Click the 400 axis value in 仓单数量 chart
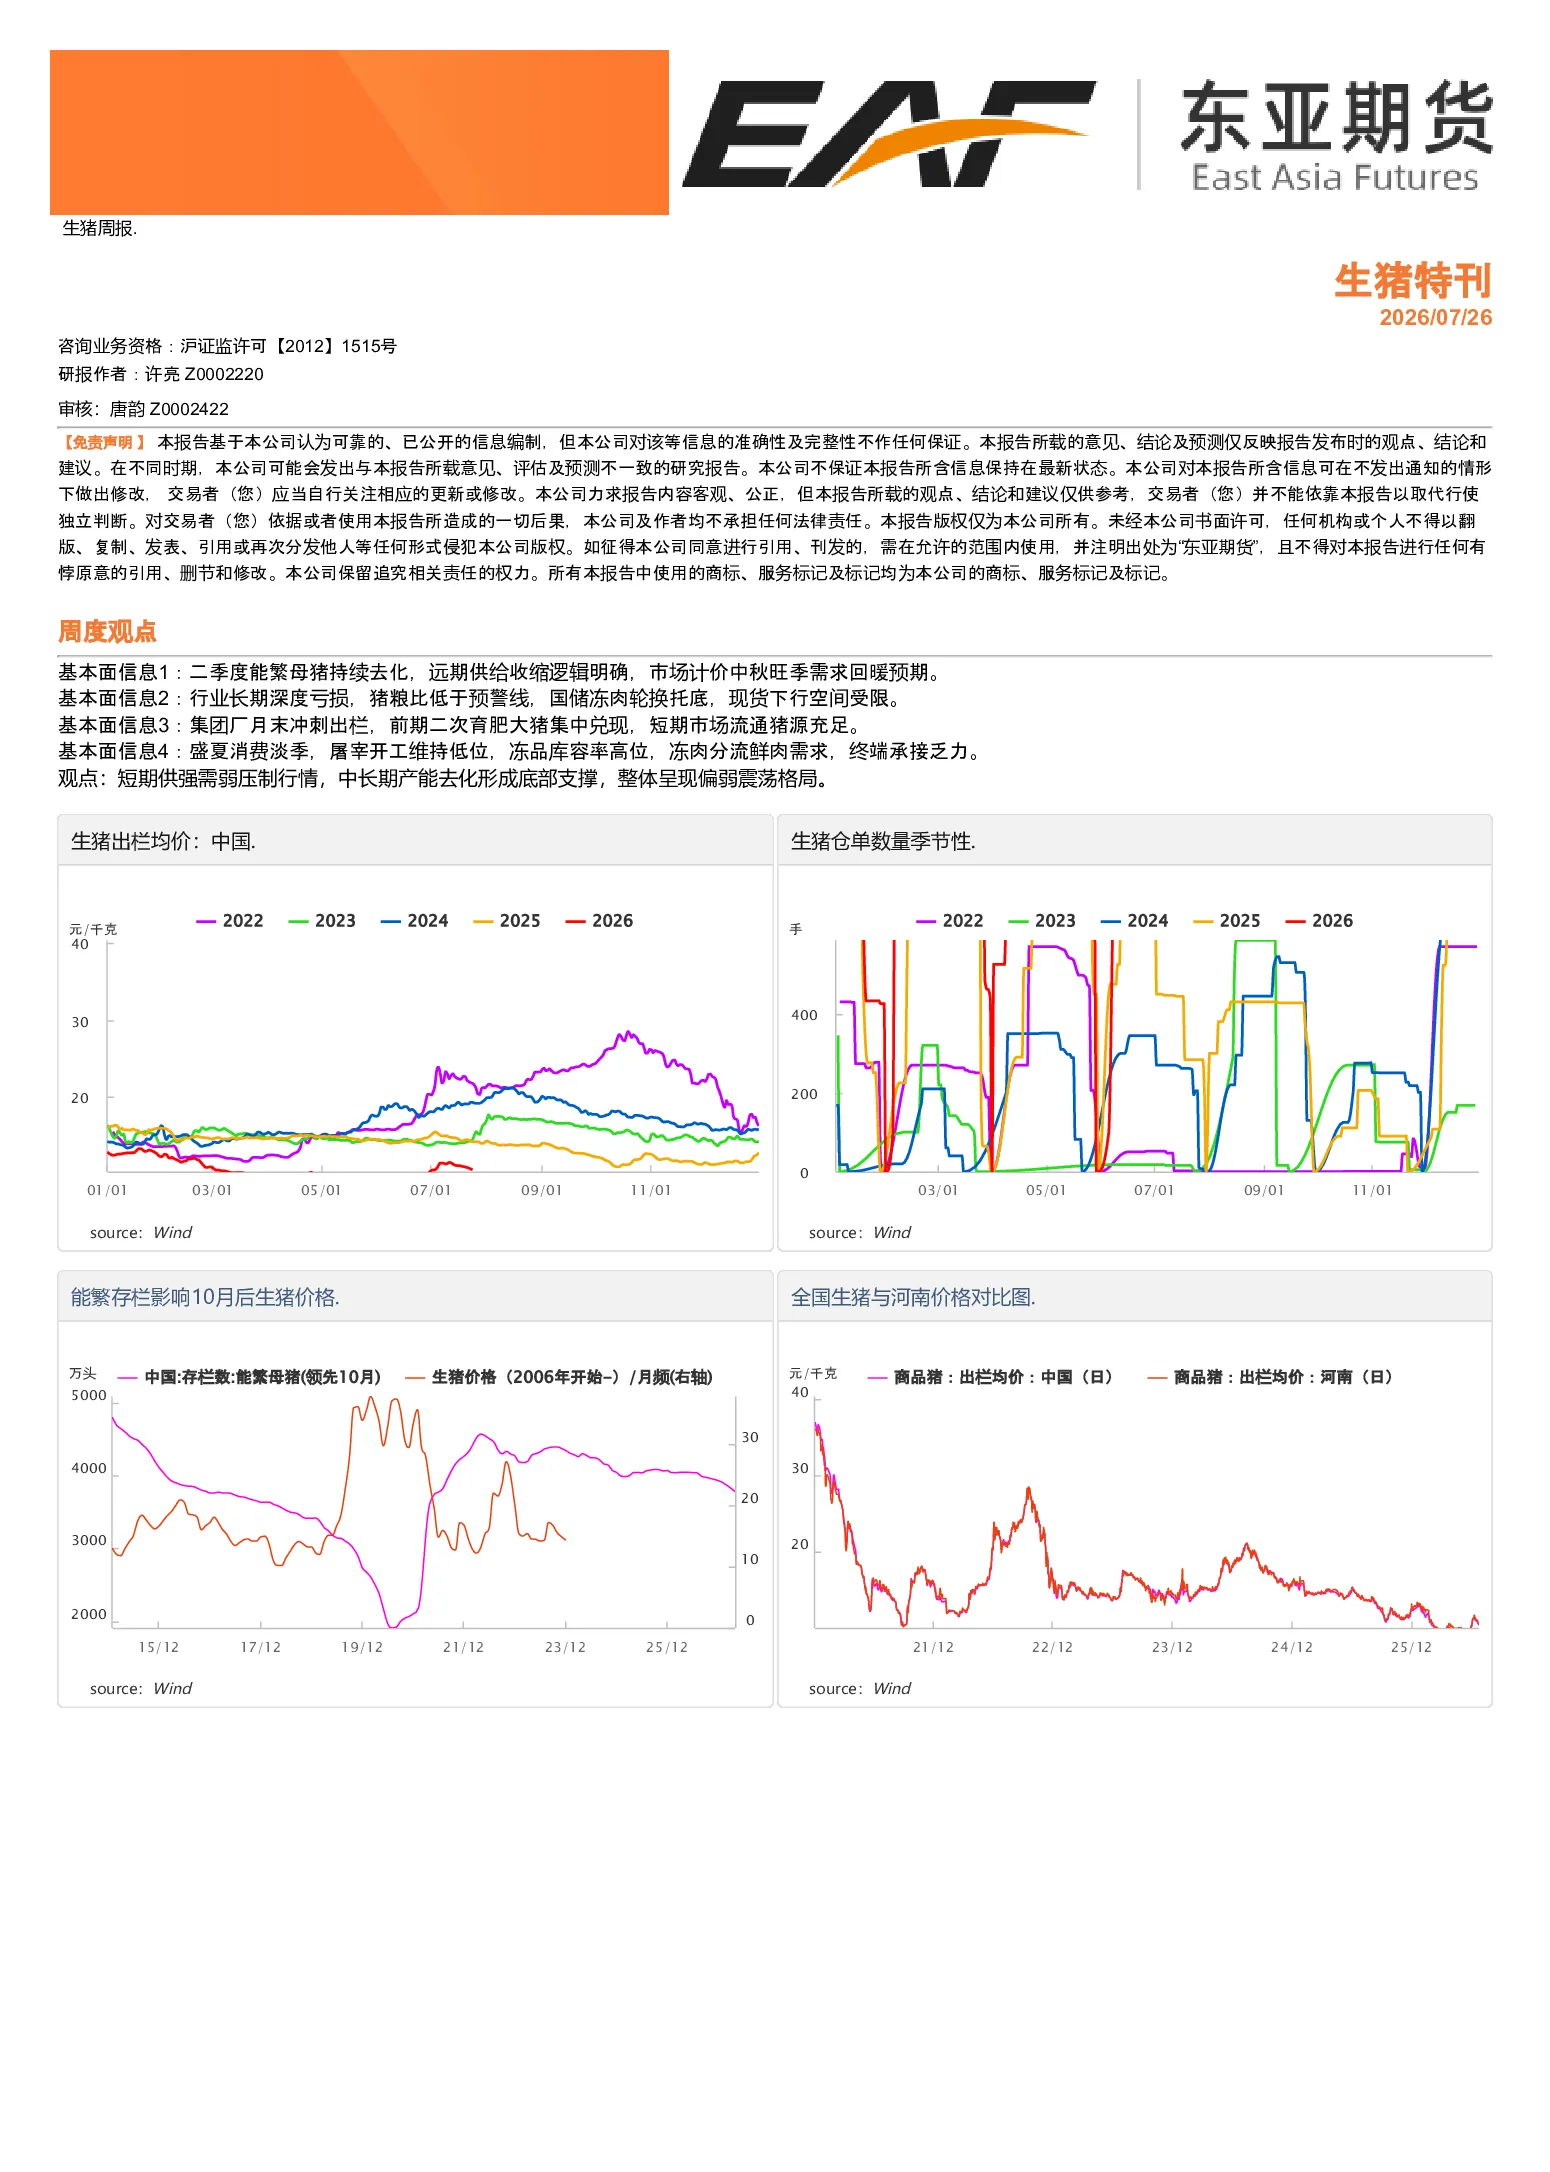Image resolution: width=1550 pixels, height=2172 pixels. [804, 1015]
